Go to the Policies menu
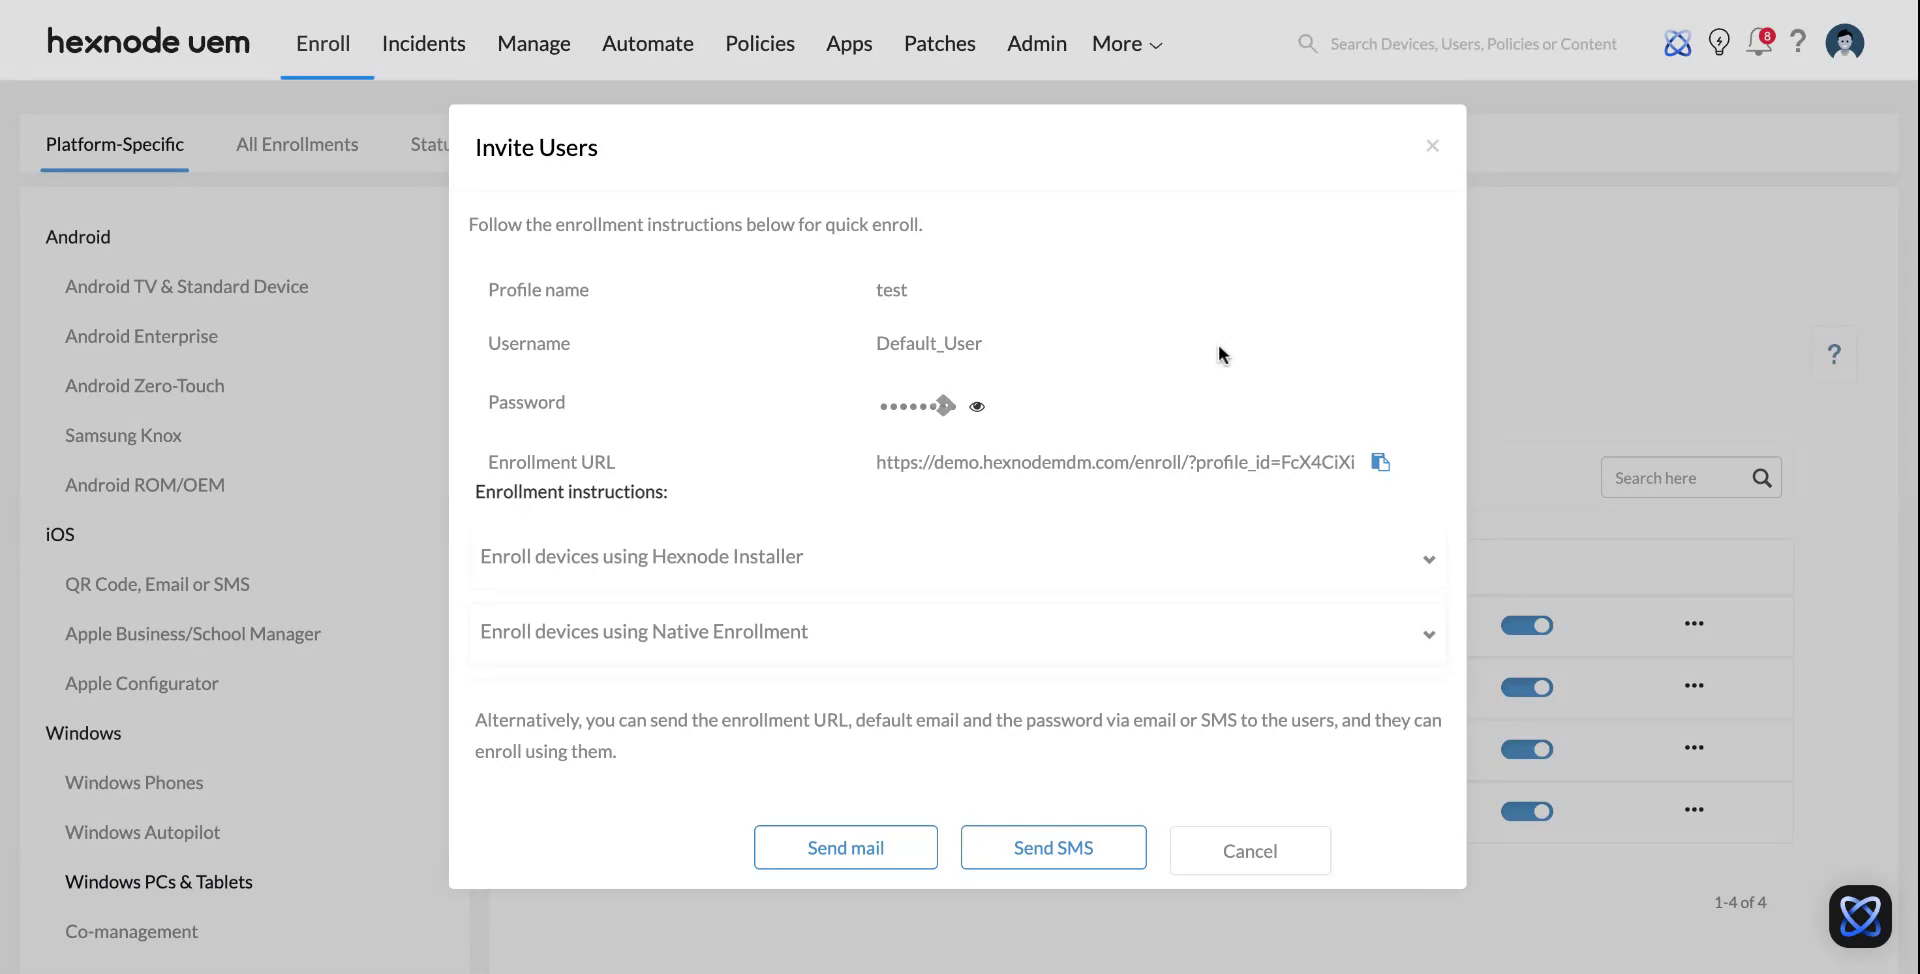1920x974 pixels. click(759, 44)
